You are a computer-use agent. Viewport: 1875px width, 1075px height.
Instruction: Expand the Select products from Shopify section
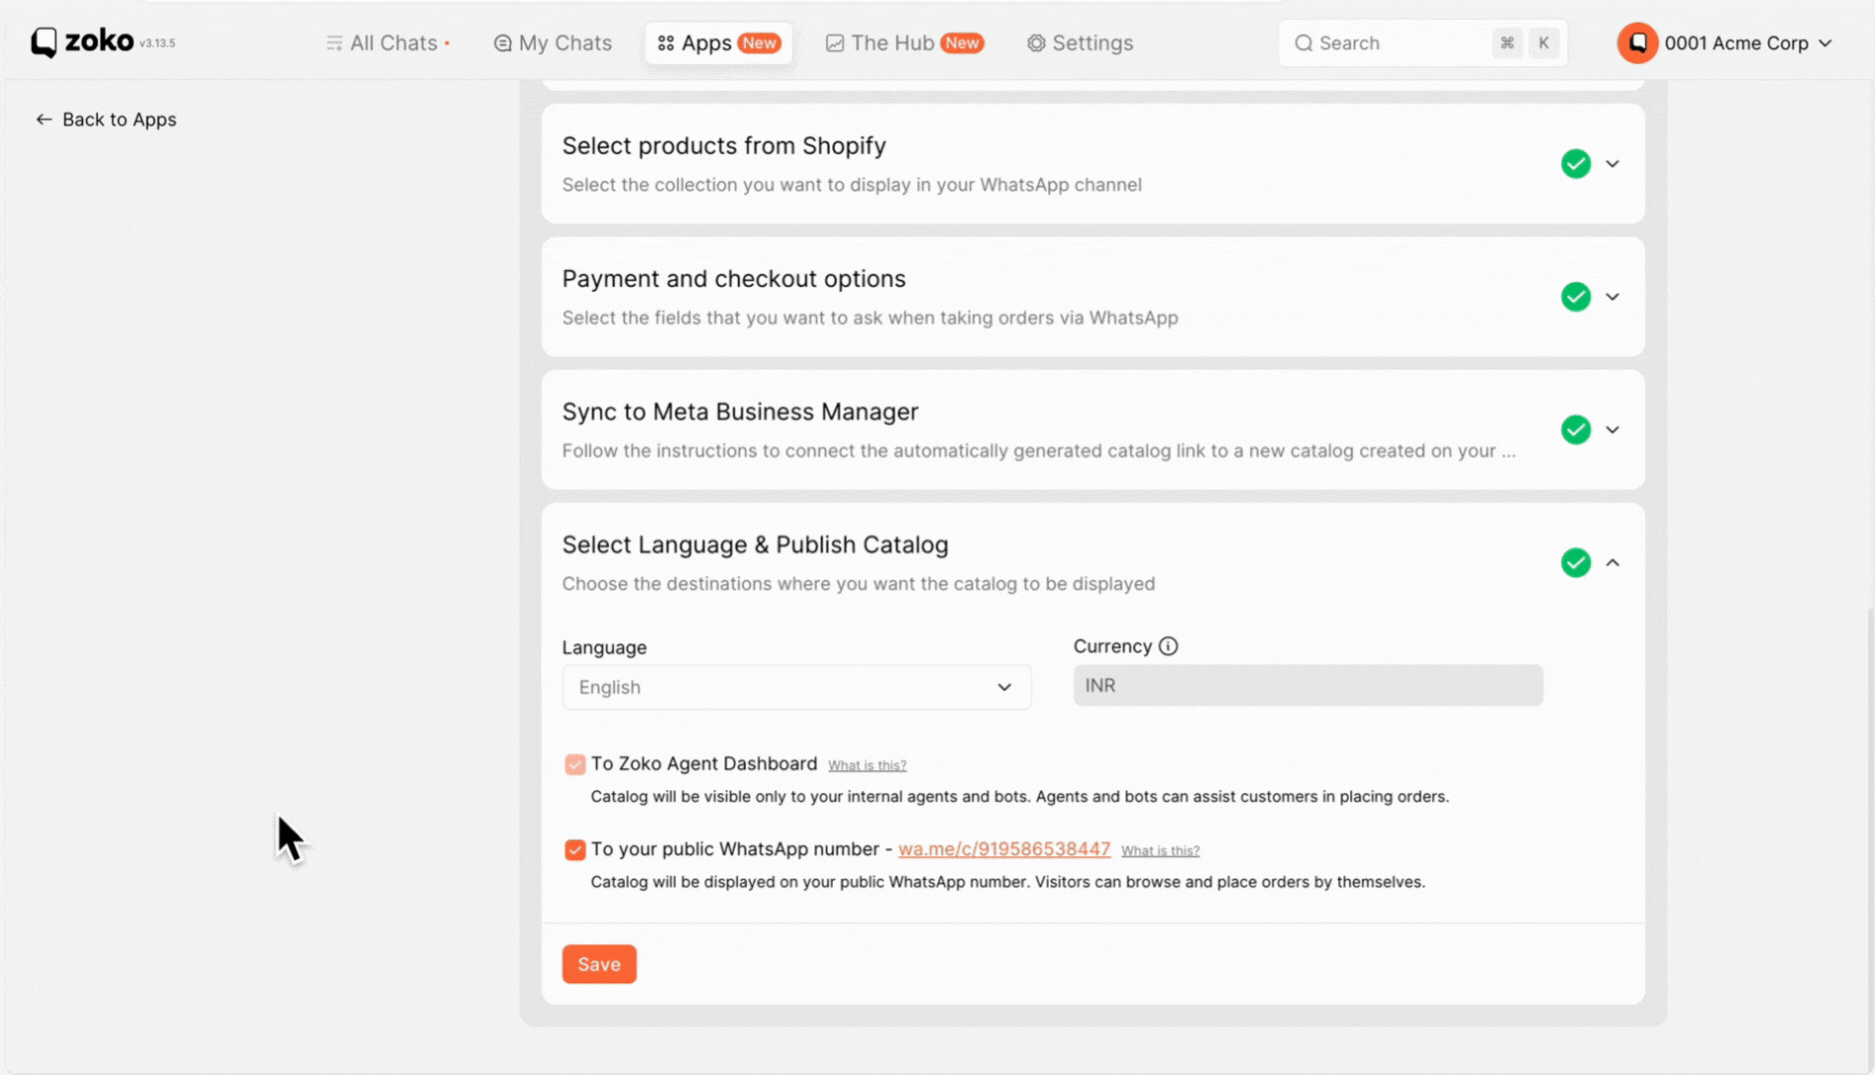(x=1612, y=163)
